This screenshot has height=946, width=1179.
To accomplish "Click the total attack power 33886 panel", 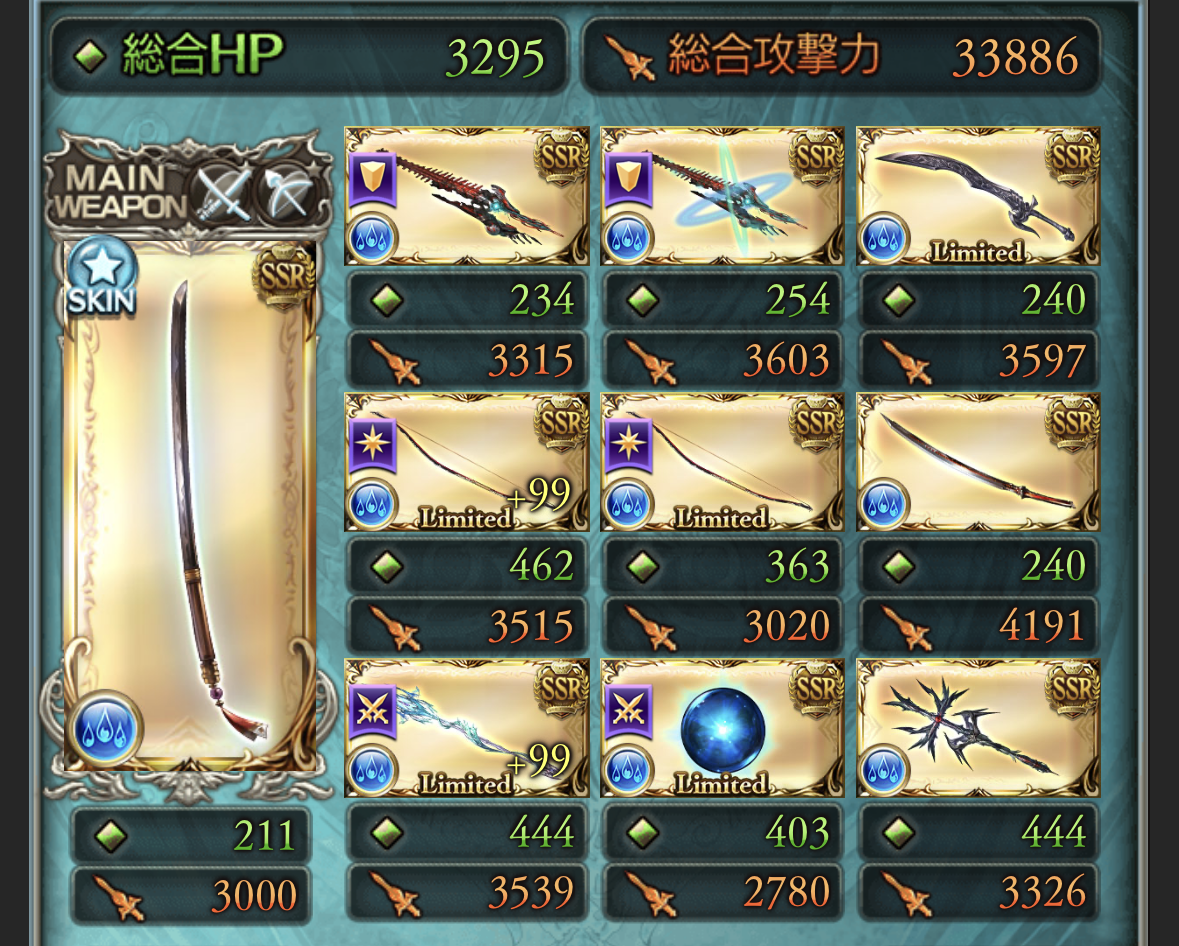I will coord(841,55).
